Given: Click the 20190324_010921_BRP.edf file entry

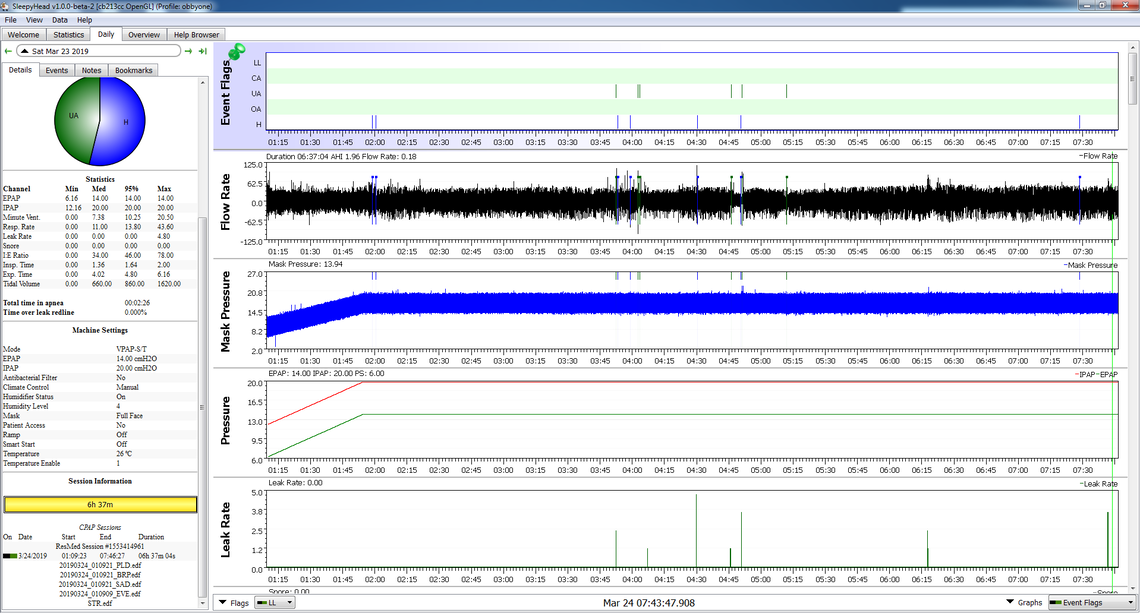Looking at the screenshot, I should click(x=100, y=574).
